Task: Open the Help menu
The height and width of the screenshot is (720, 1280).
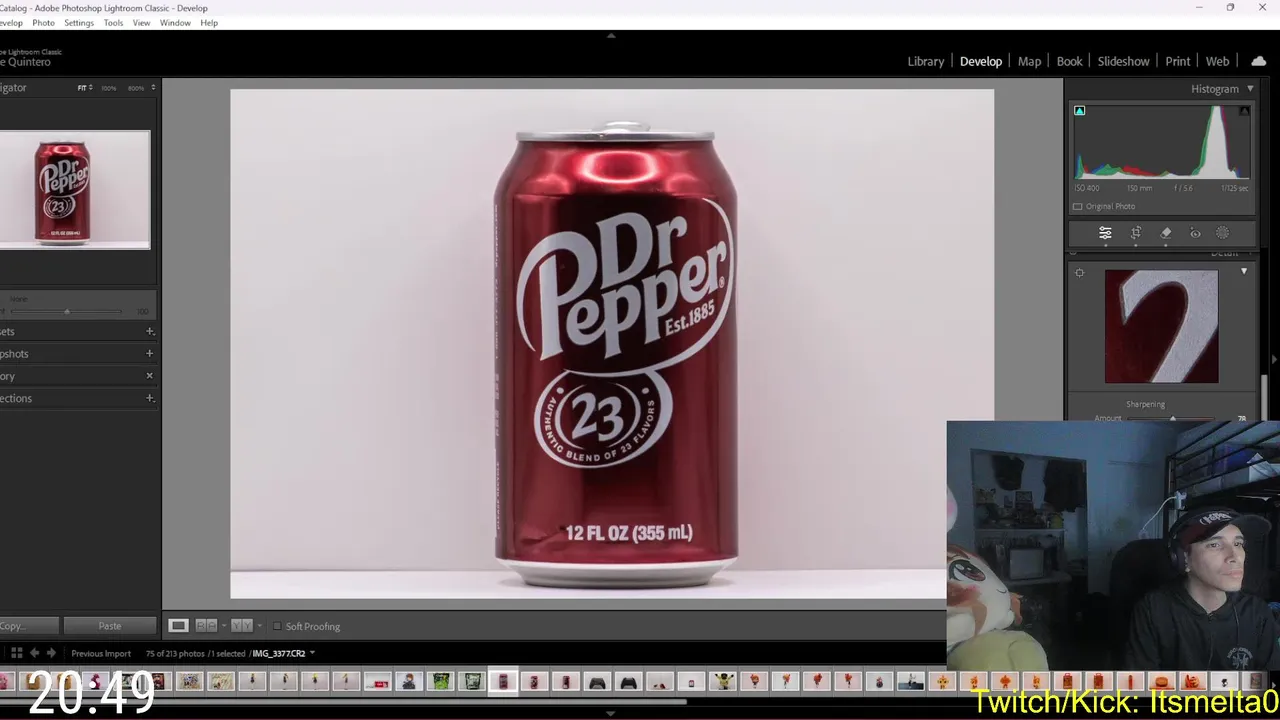Action: [x=209, y=22]
